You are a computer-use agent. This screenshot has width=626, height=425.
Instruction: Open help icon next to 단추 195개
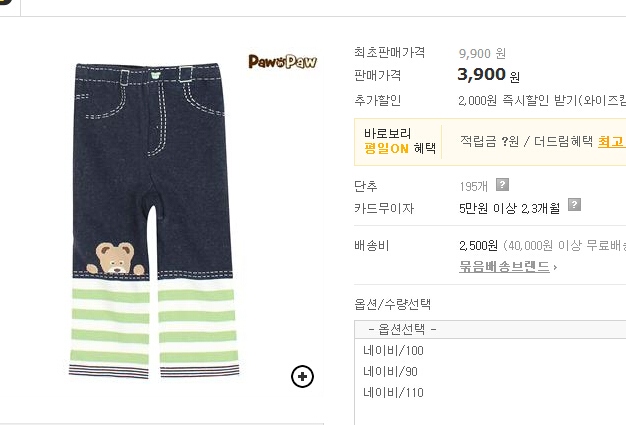502,185
